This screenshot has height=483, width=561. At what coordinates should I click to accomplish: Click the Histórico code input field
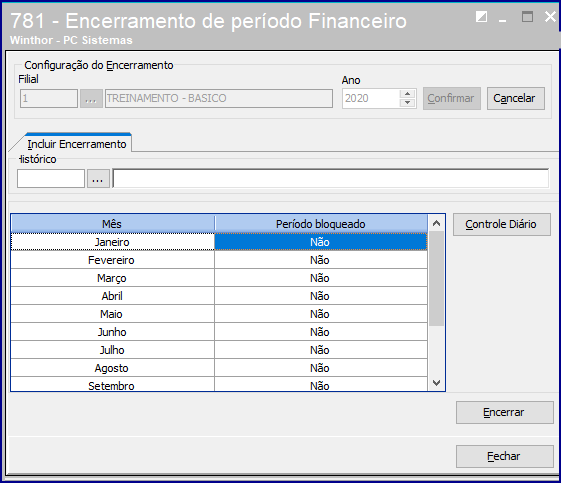tap(51, 179)
